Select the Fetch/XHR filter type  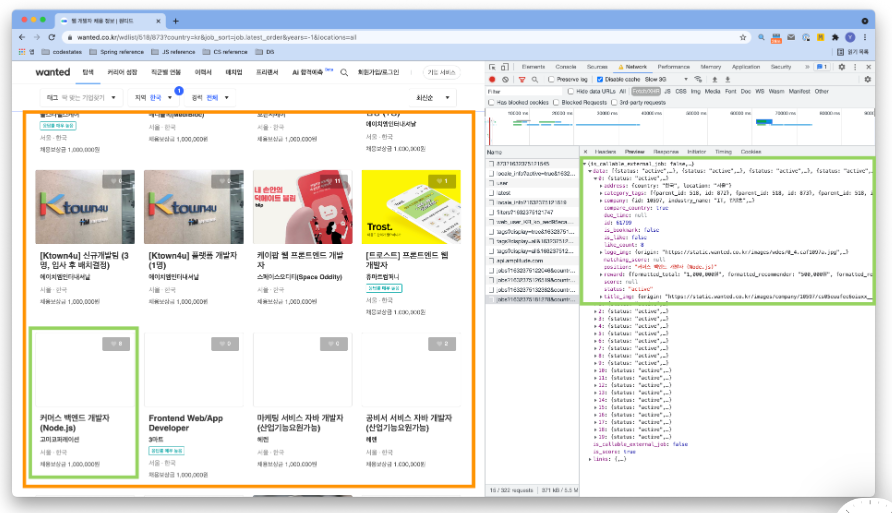tap(646, 92)
